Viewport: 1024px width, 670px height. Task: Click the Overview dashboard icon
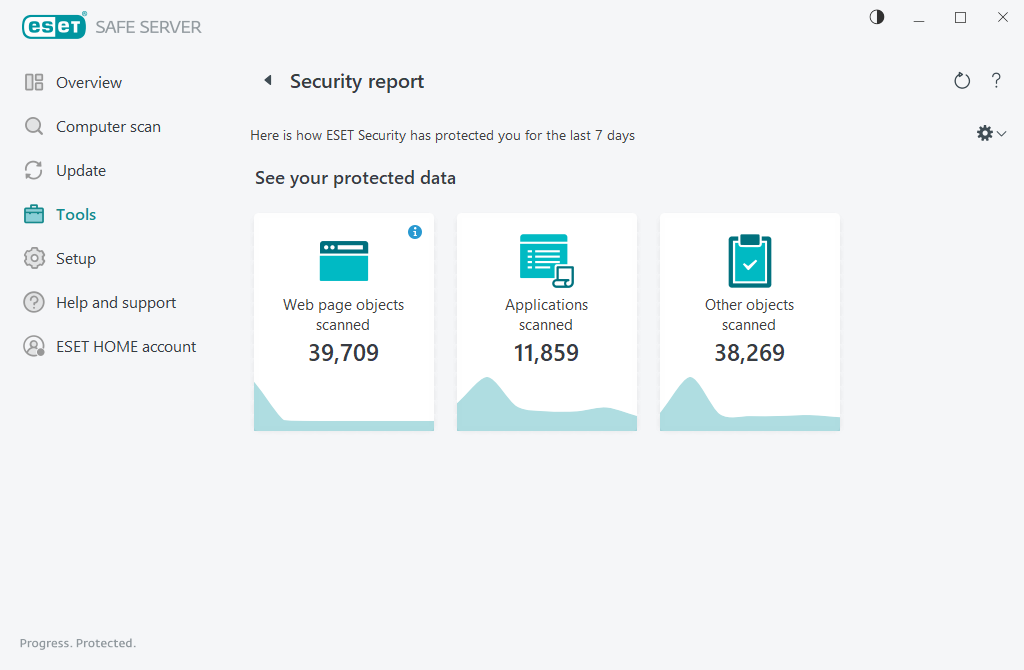click(x=34, y=82)
